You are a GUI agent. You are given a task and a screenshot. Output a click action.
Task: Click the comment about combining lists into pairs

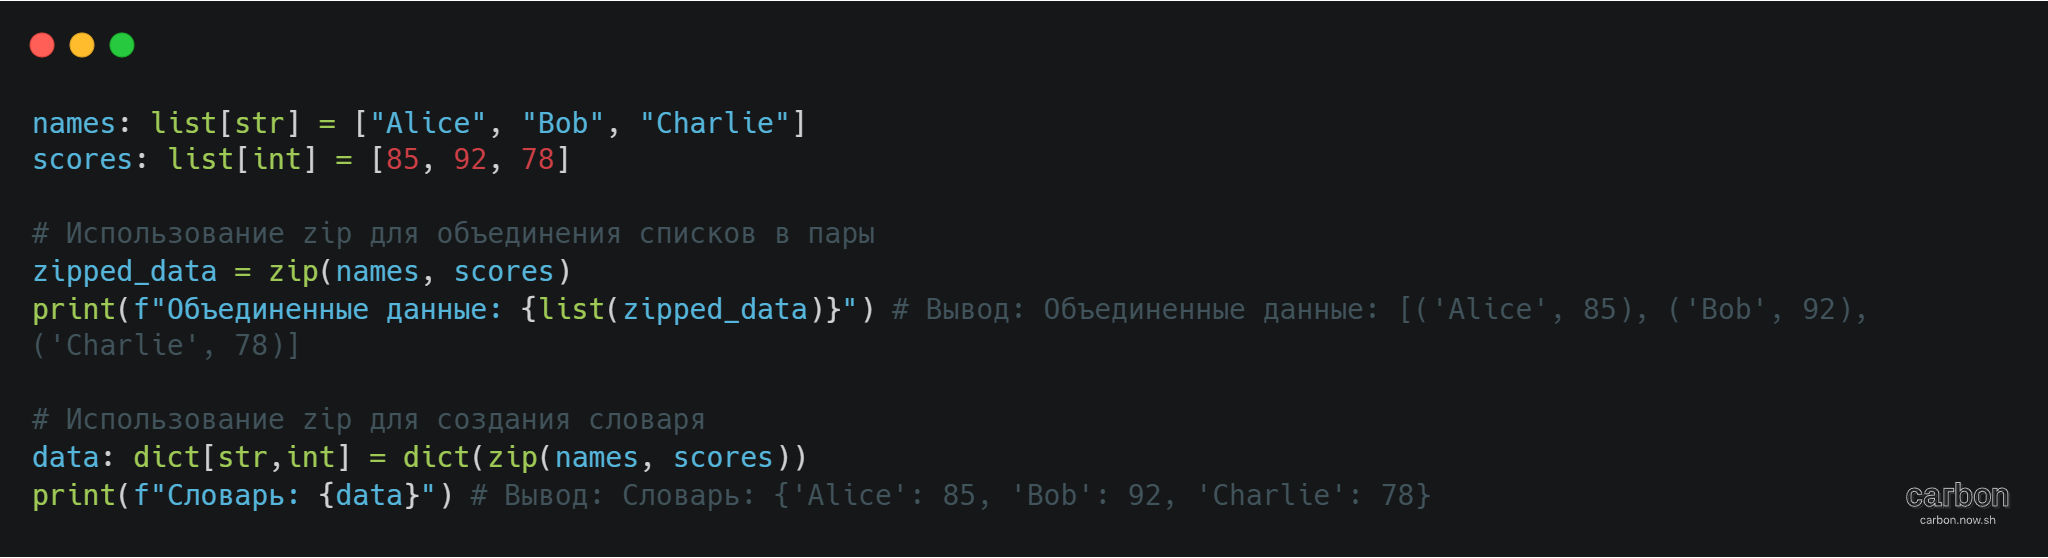[453, 234]
